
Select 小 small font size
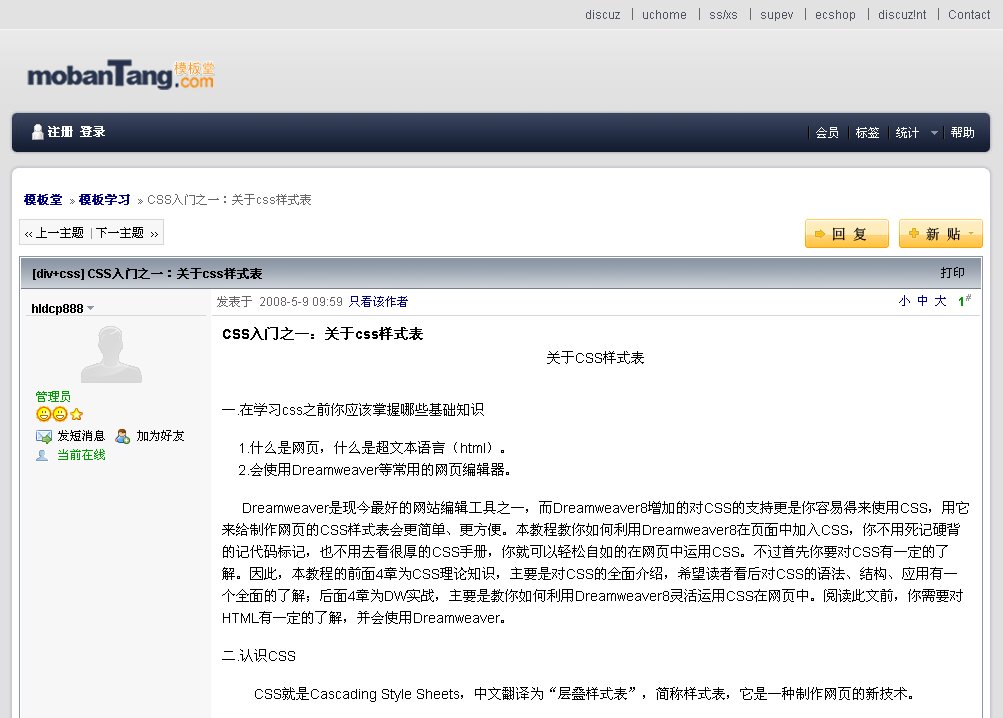click(x=904, y=300)
